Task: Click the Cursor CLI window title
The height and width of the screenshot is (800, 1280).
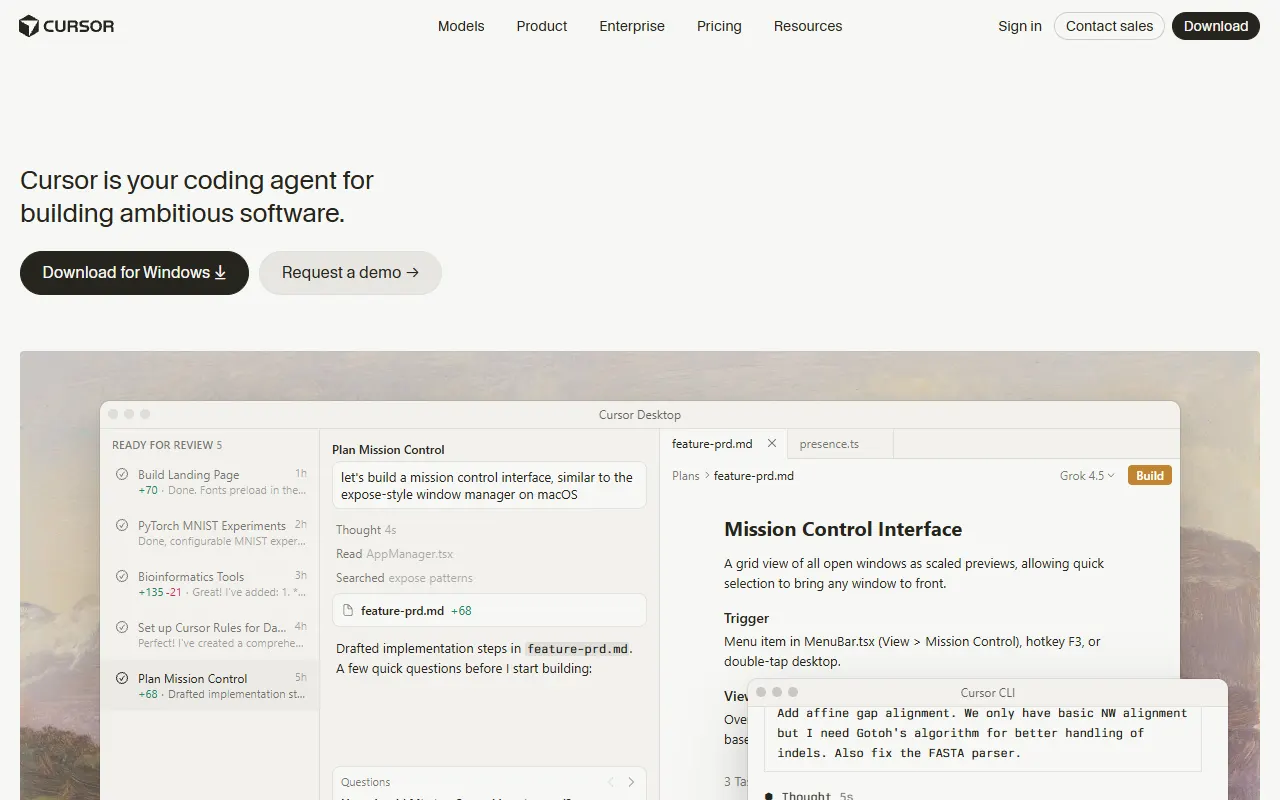Action: click(x=987, y=692)
